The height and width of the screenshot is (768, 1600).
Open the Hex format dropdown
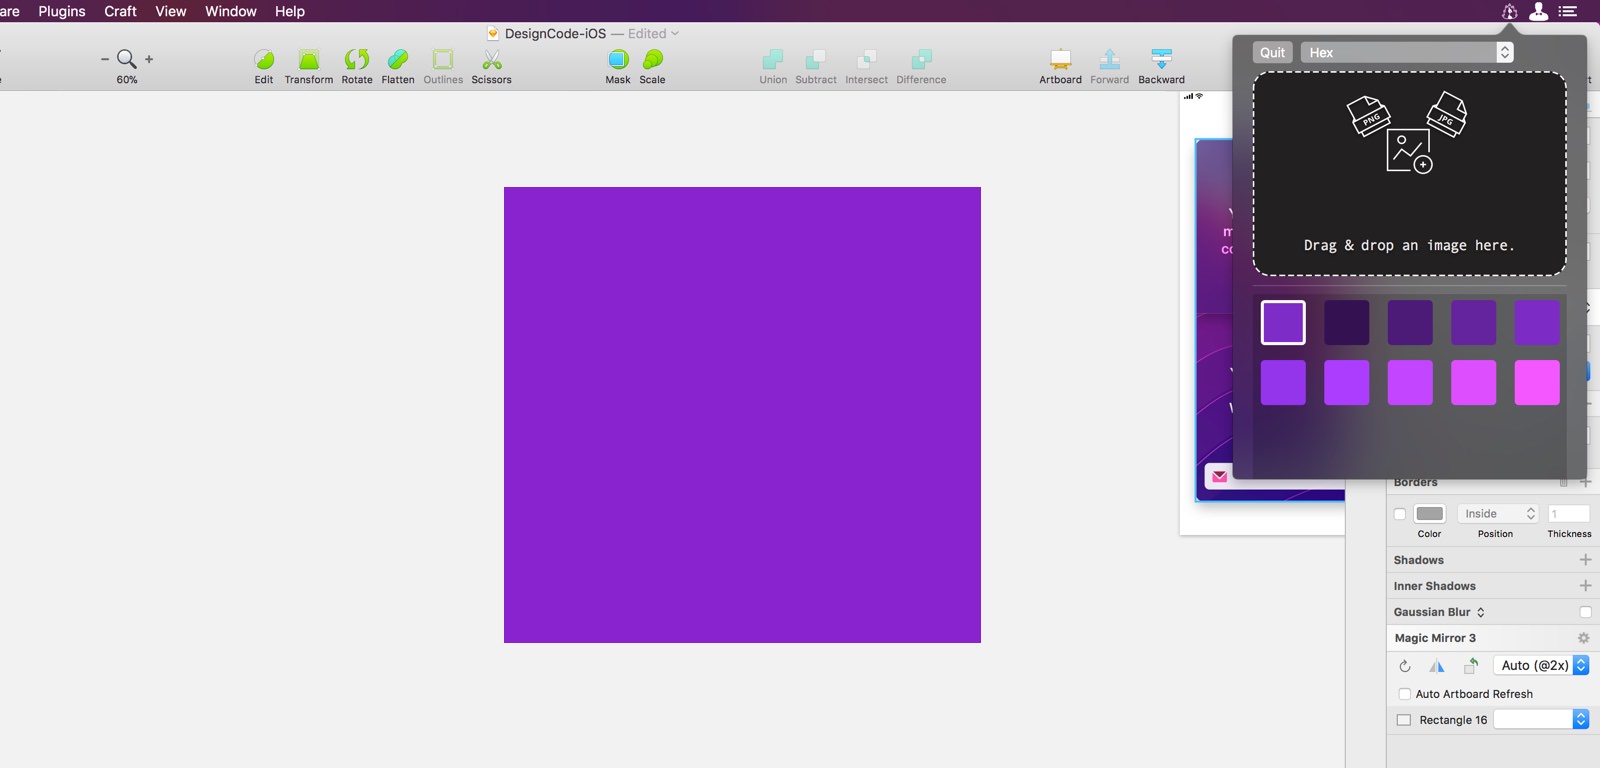pos(1407,52)
